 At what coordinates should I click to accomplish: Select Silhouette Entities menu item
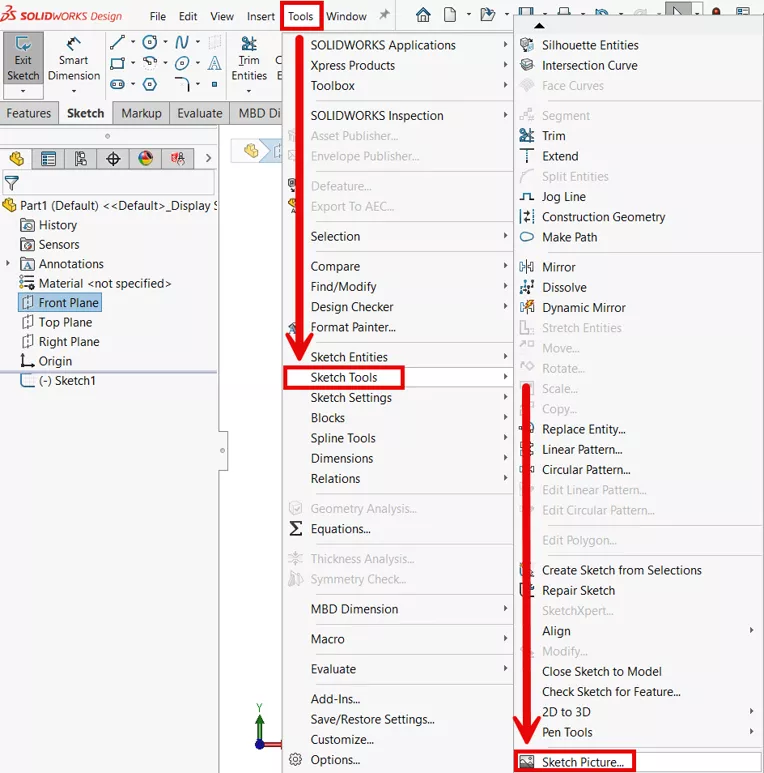coord(639,45)
